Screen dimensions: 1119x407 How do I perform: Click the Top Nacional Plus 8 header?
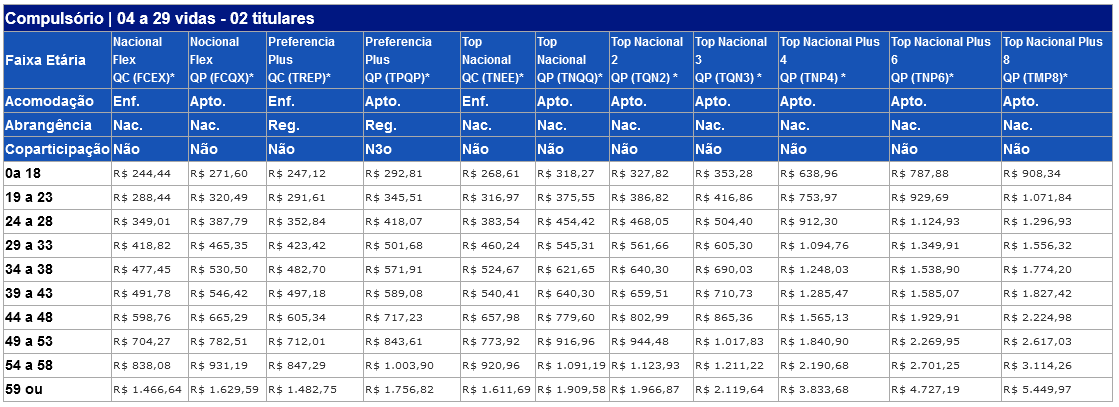tap(1057, 60)
